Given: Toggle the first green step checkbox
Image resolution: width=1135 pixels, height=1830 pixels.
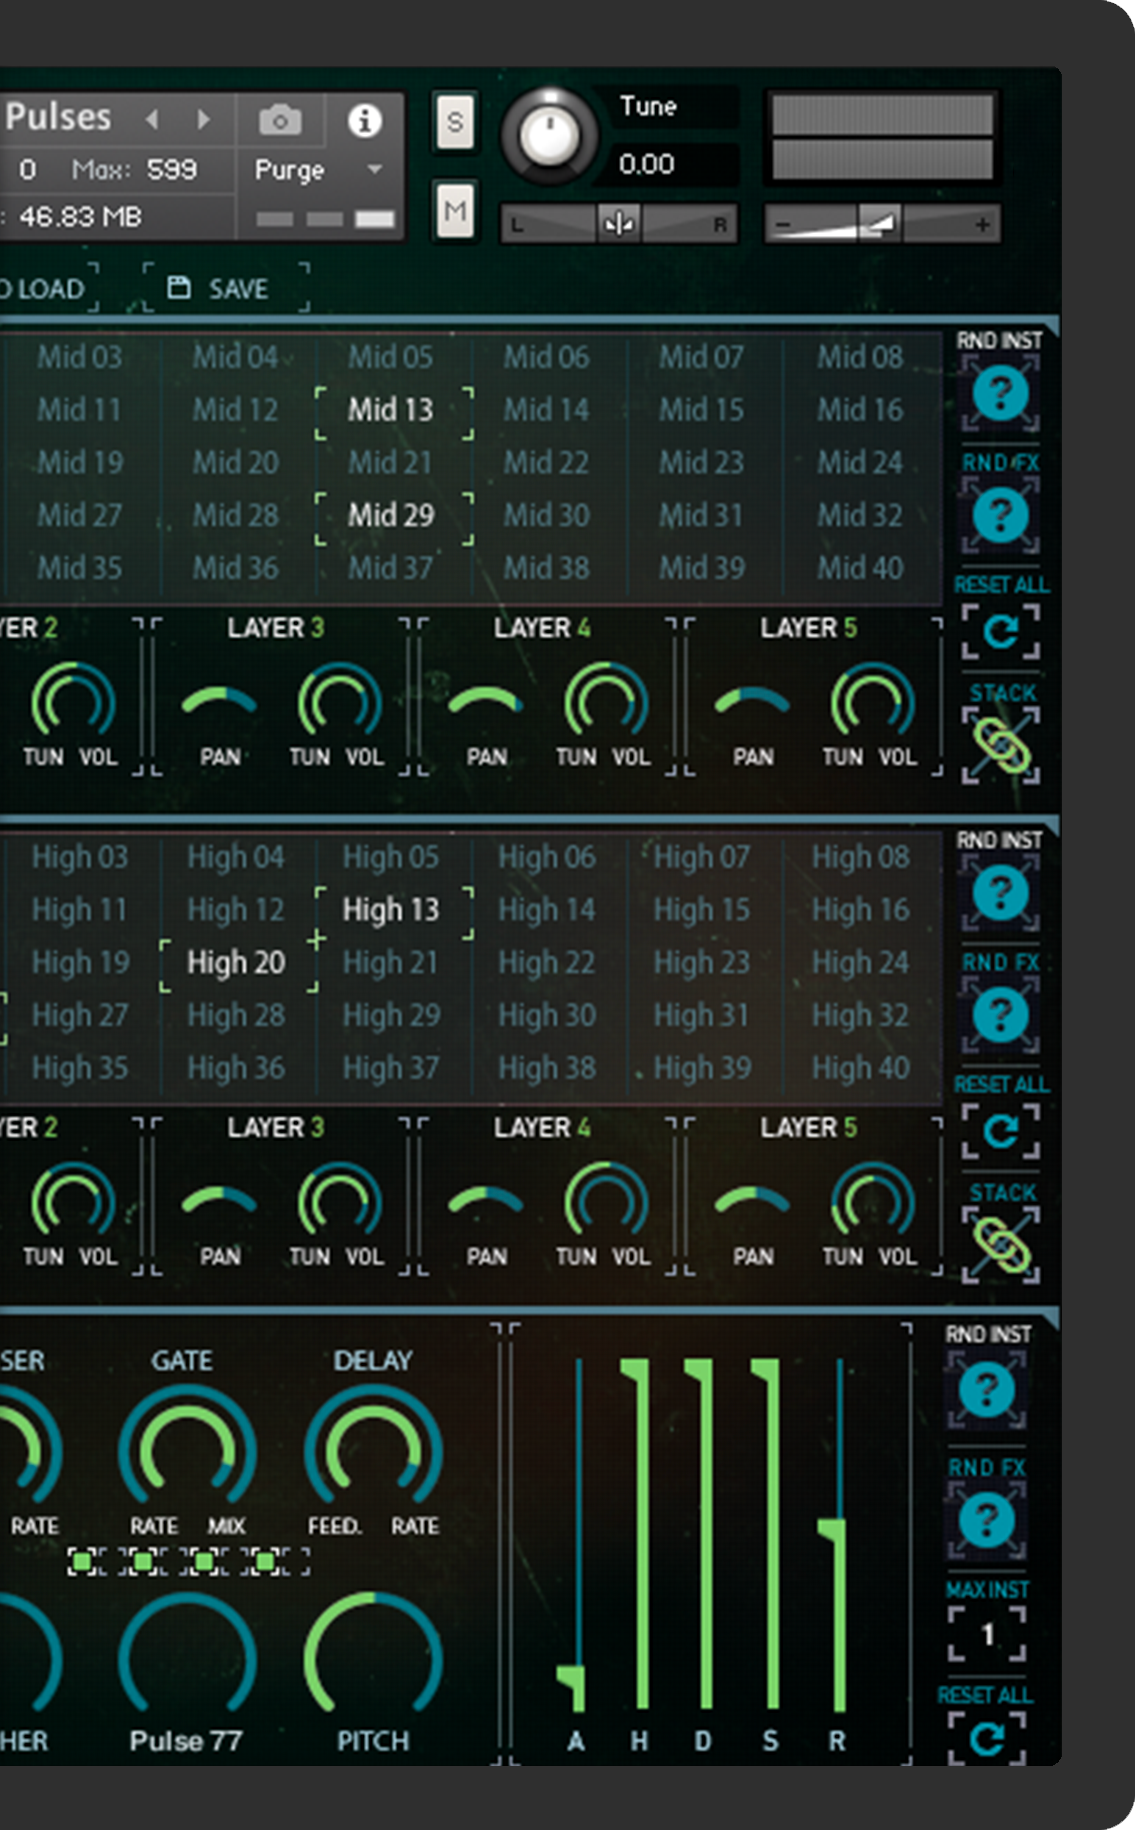Looking at the screenshot, I should click(84, 1560).
